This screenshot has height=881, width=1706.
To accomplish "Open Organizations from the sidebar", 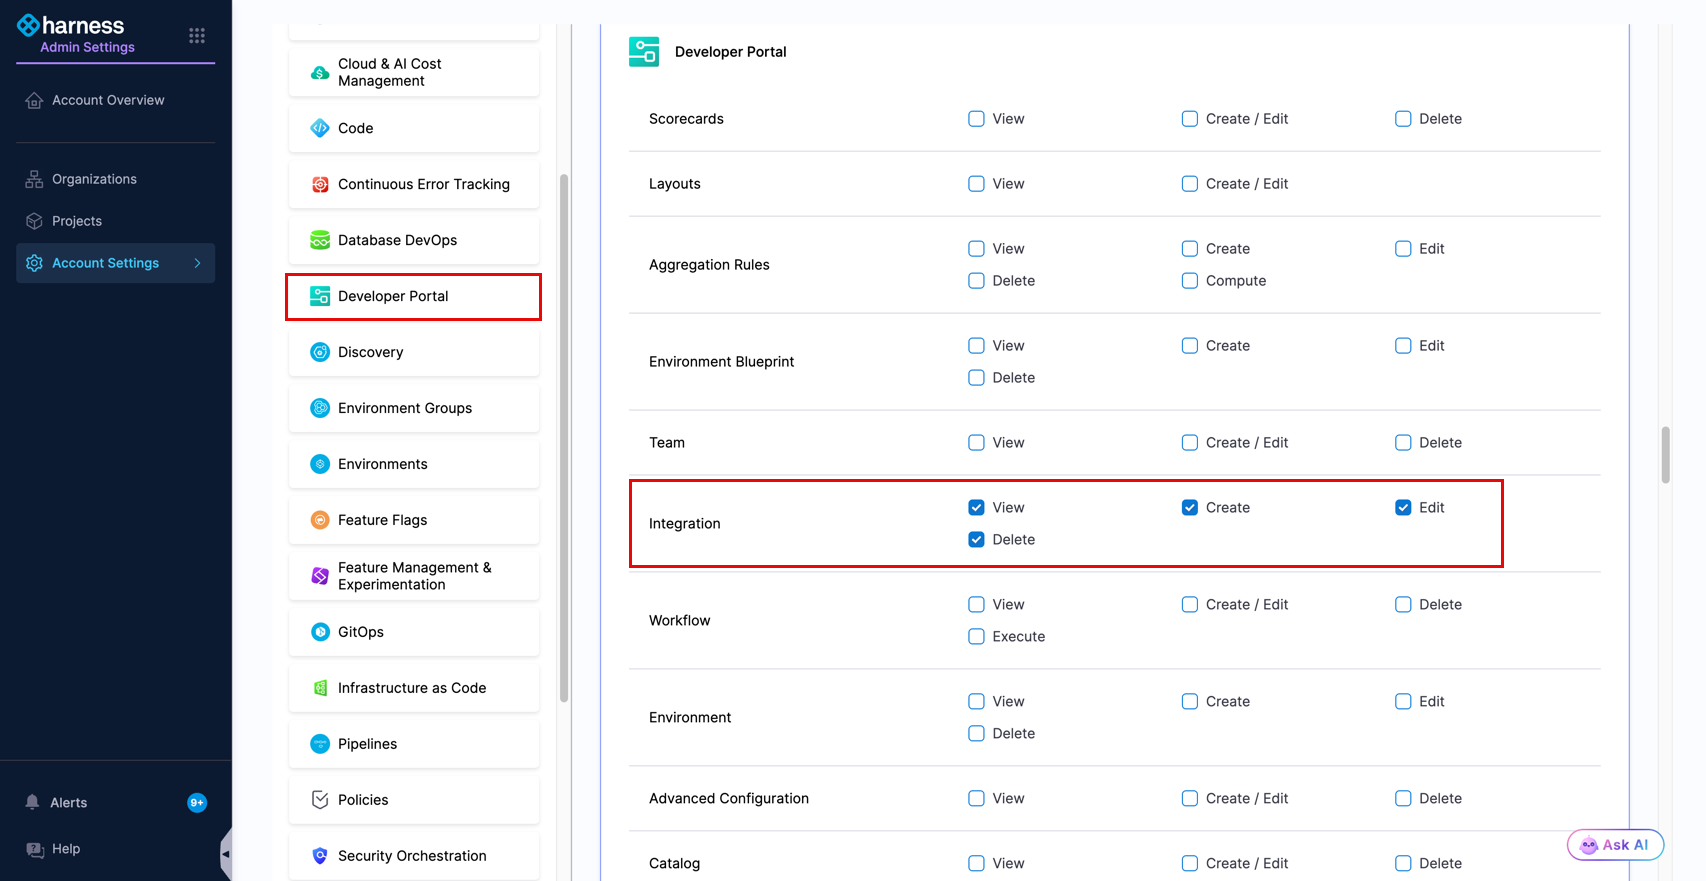I will (115, 179).
